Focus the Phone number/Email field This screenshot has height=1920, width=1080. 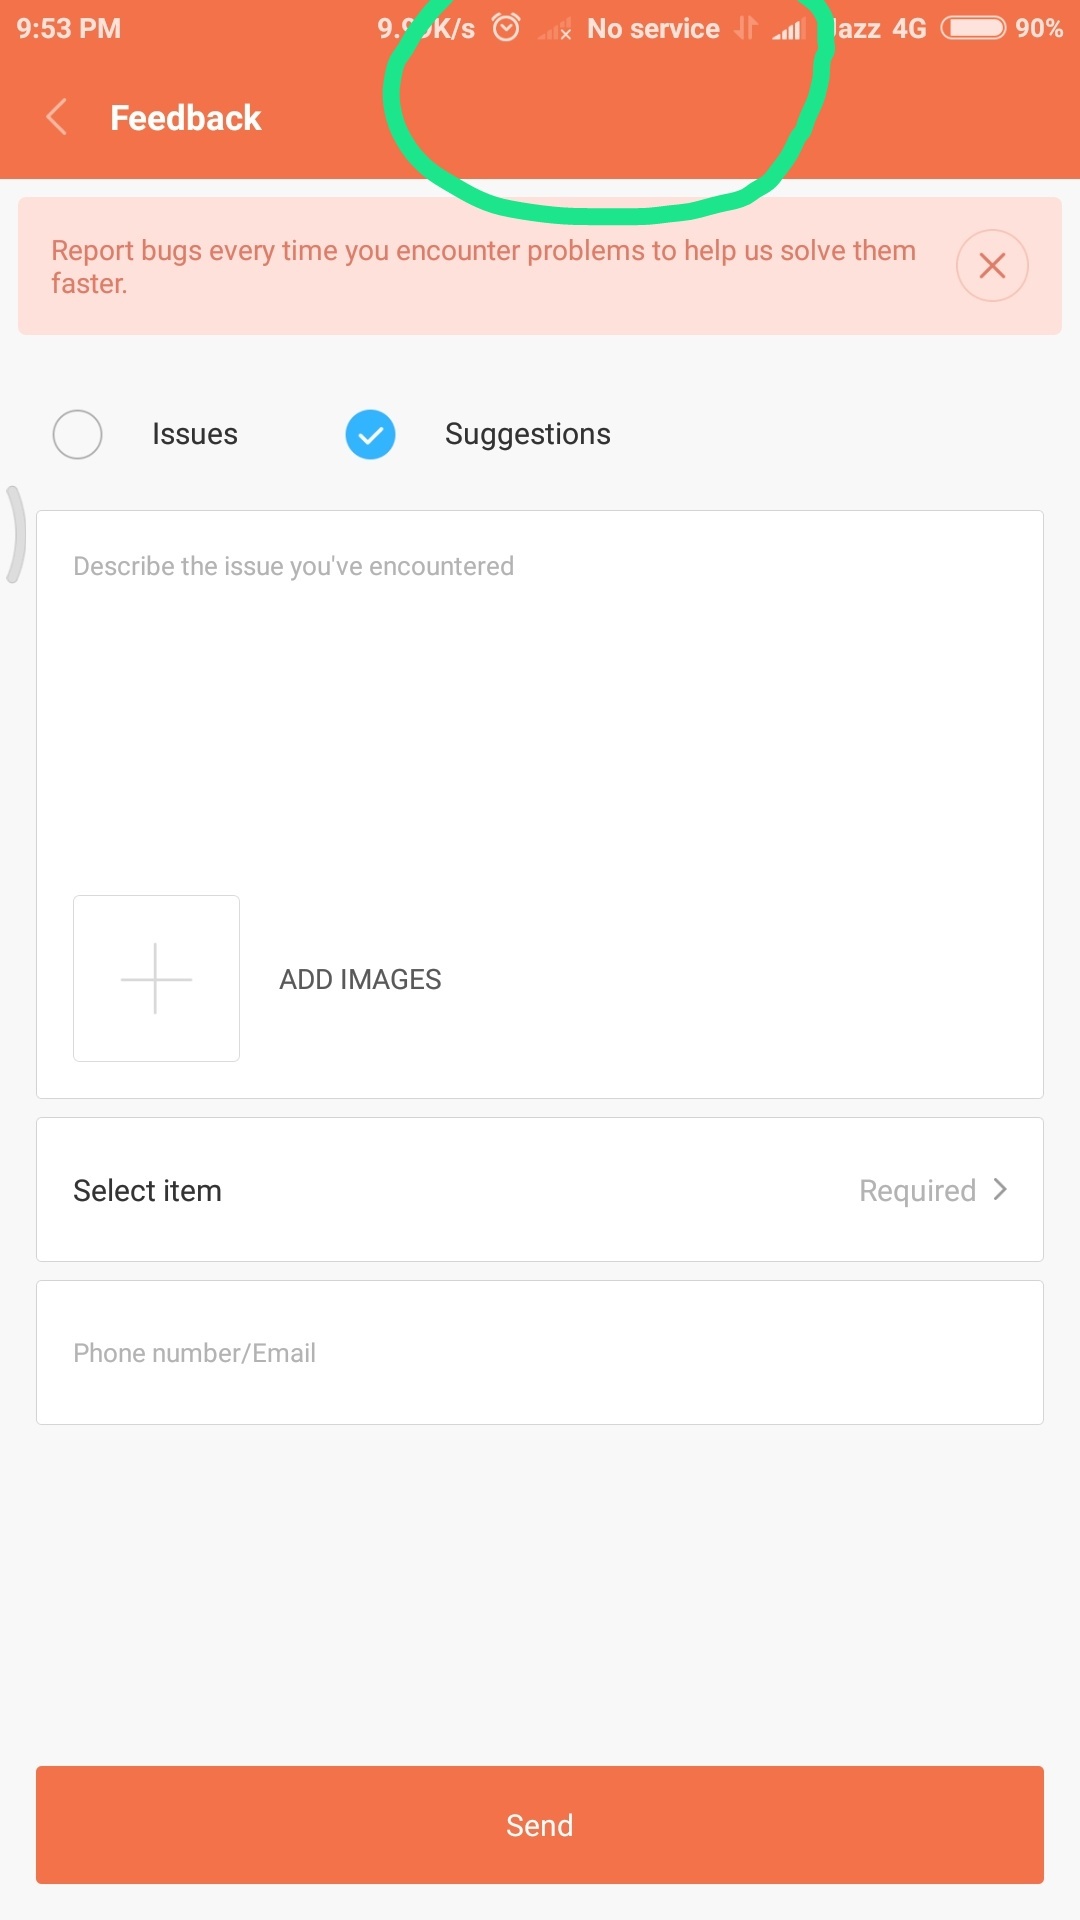coord(540,1352)
